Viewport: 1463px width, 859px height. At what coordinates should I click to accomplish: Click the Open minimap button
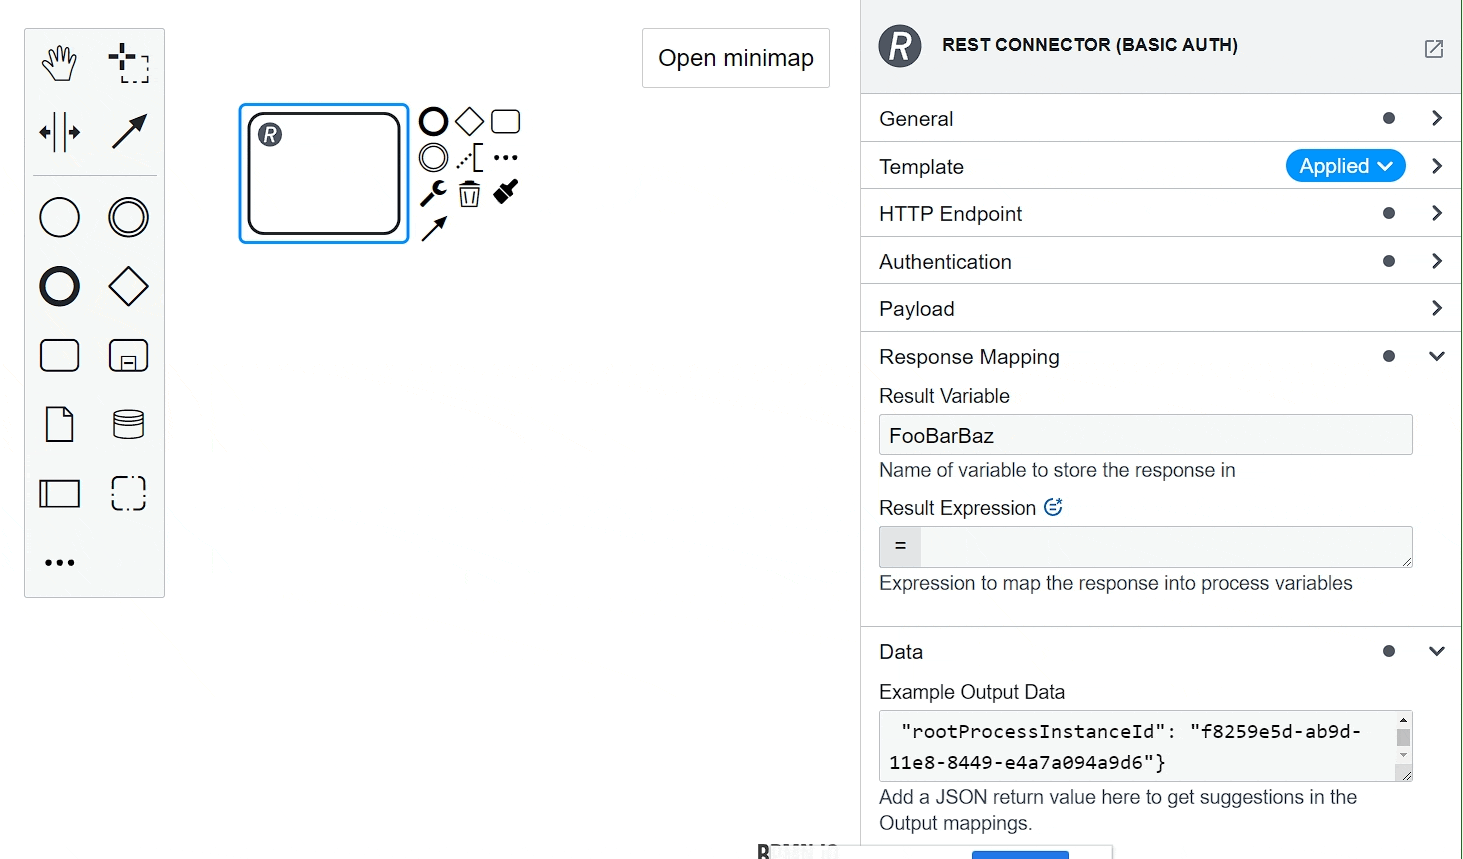(735, 58)
